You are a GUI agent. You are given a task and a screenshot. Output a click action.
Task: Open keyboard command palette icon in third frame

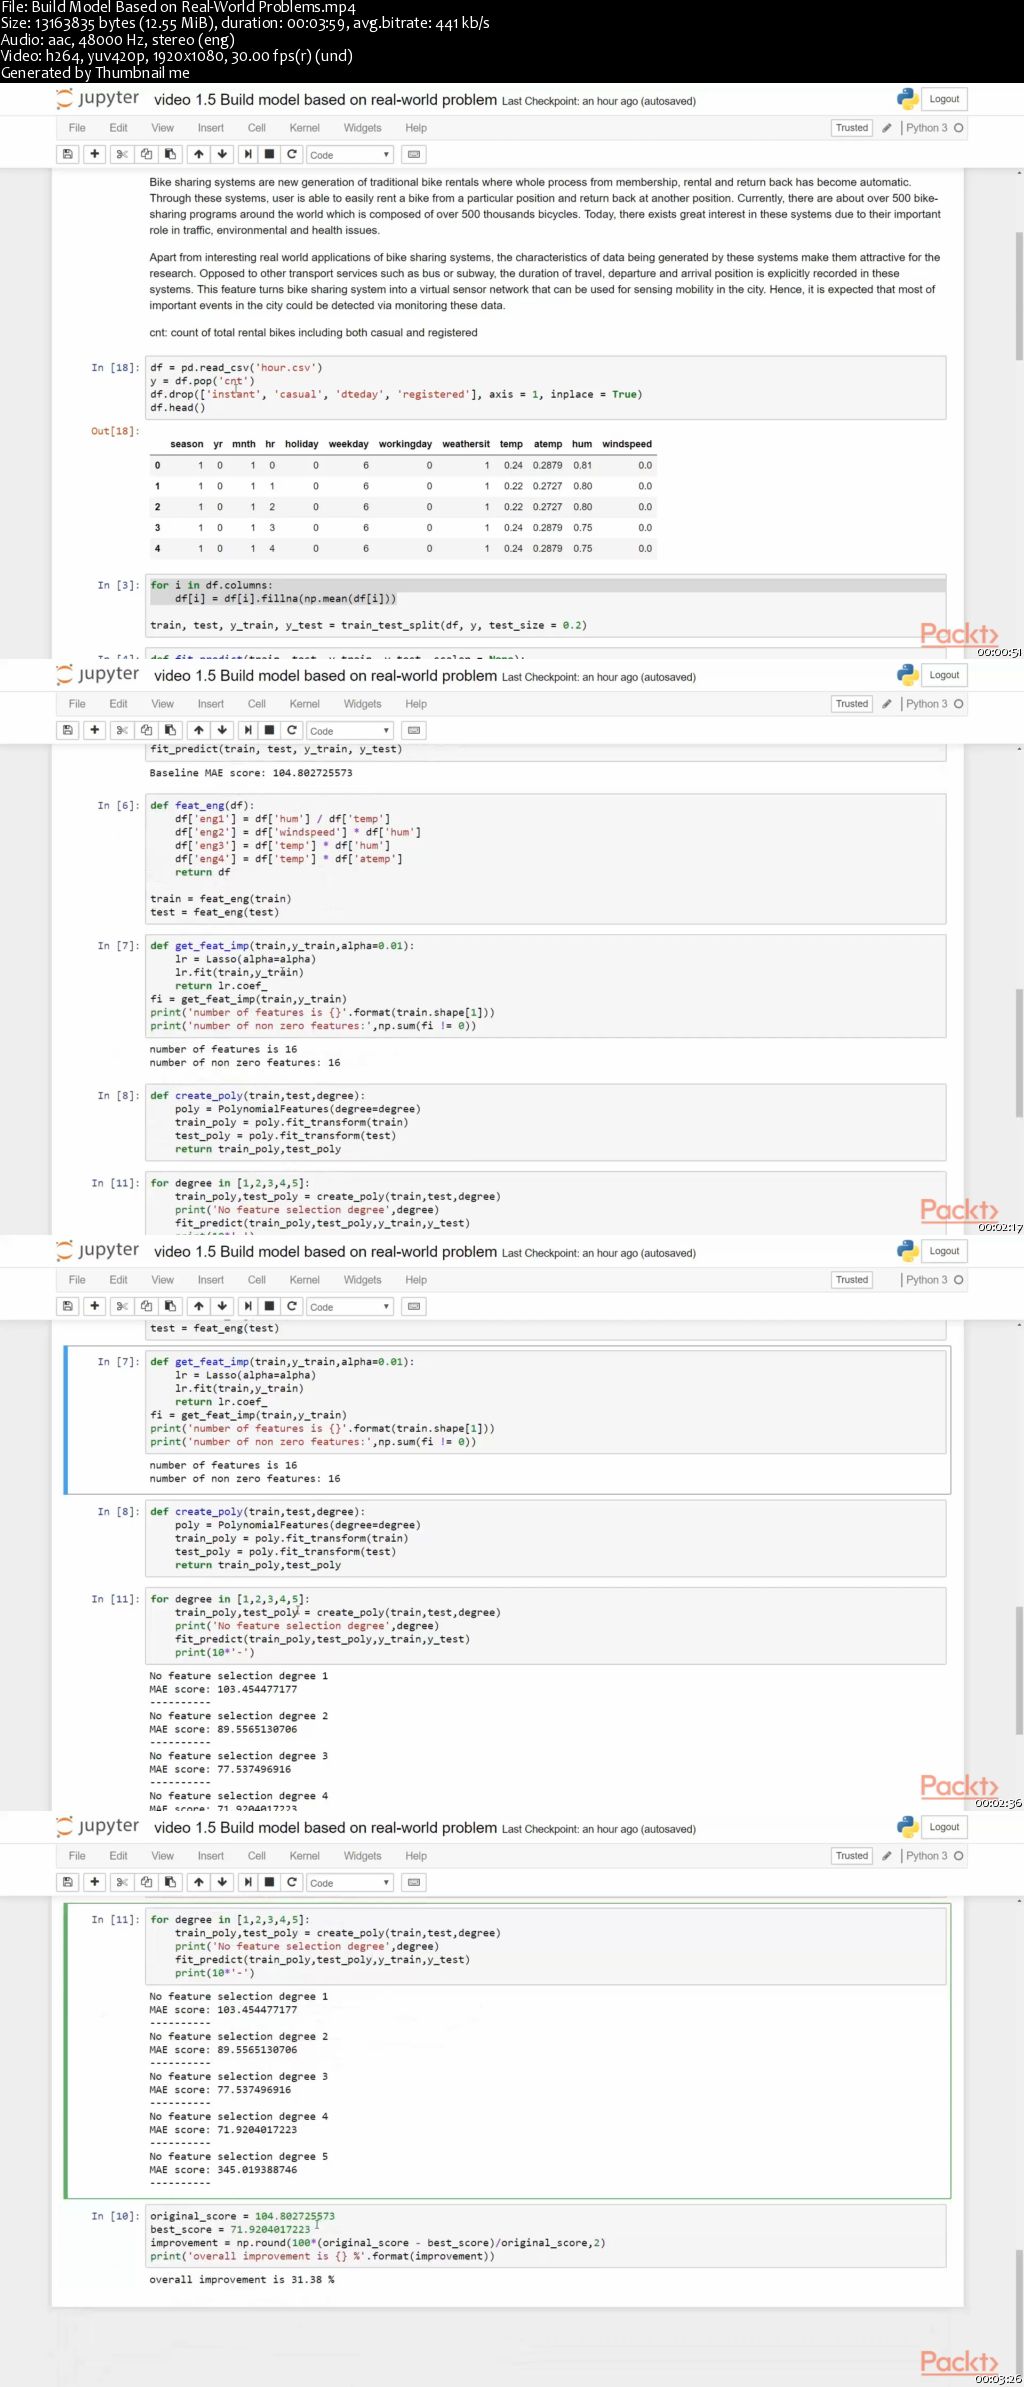click(414, 1306)
